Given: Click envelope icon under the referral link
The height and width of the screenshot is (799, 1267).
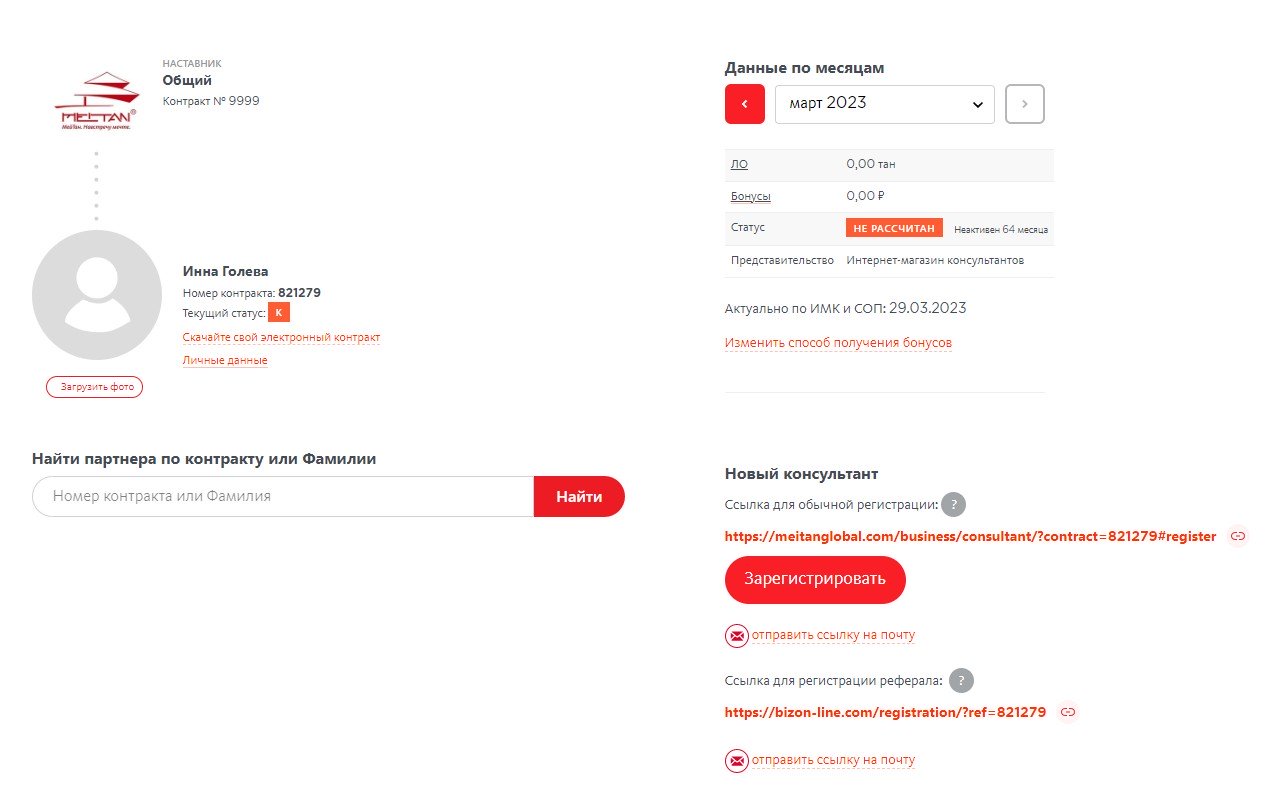Looking at the screenshot, I should pos(737,760).
